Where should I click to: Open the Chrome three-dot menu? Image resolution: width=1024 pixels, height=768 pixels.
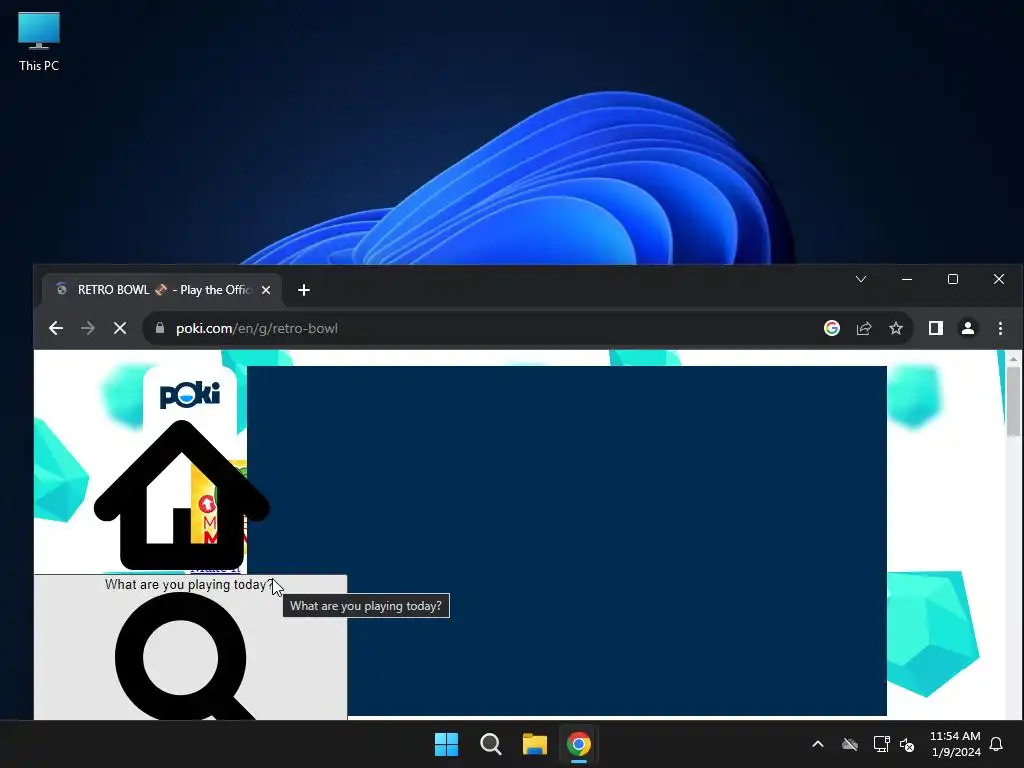[1000, 328]
